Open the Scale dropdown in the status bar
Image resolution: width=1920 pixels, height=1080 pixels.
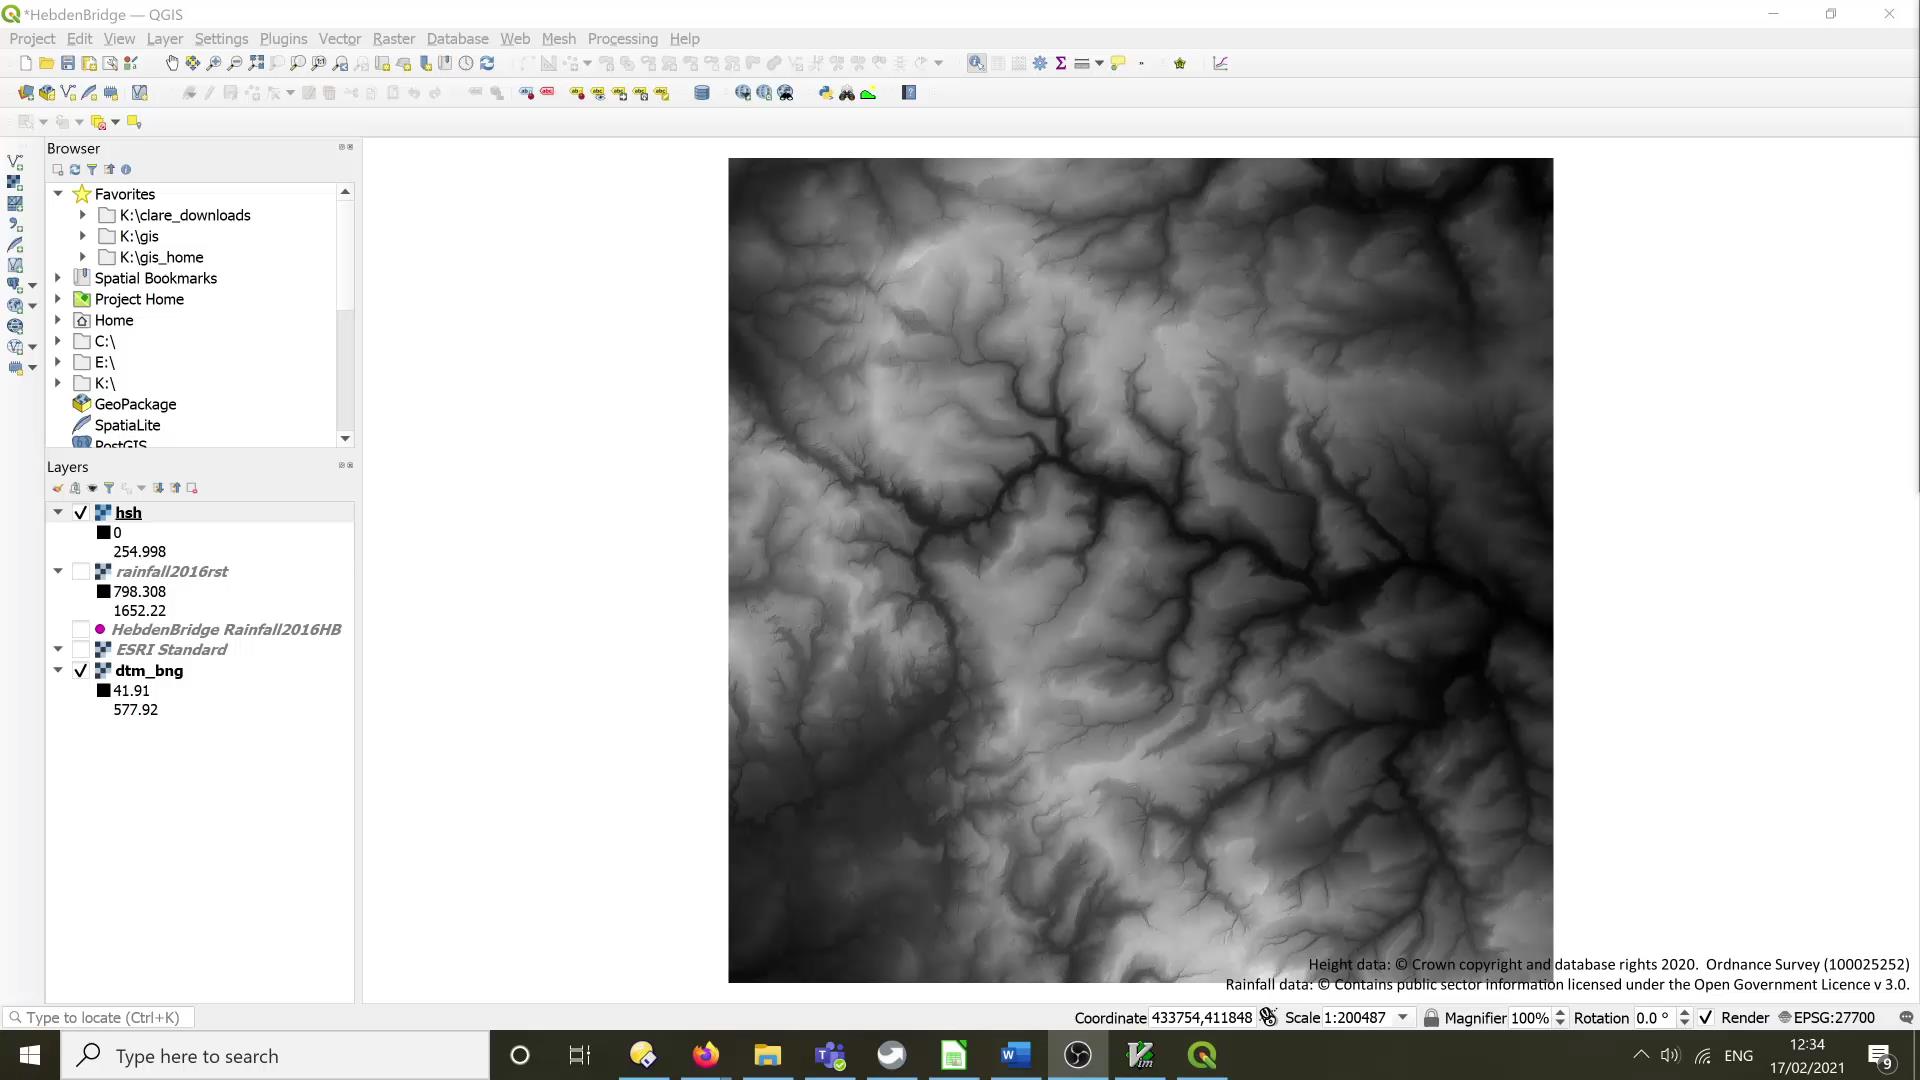click(x=1404, y=1017)
